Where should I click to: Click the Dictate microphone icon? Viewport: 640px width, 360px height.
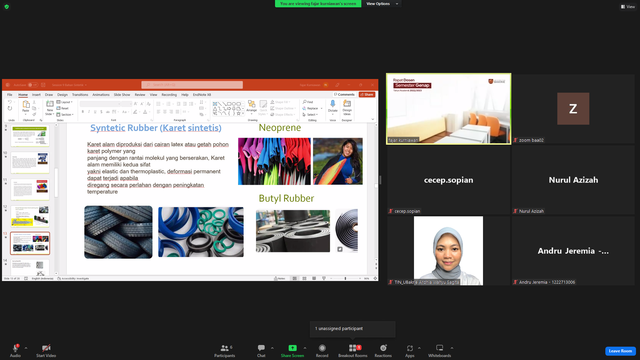(x=333, y=104)
